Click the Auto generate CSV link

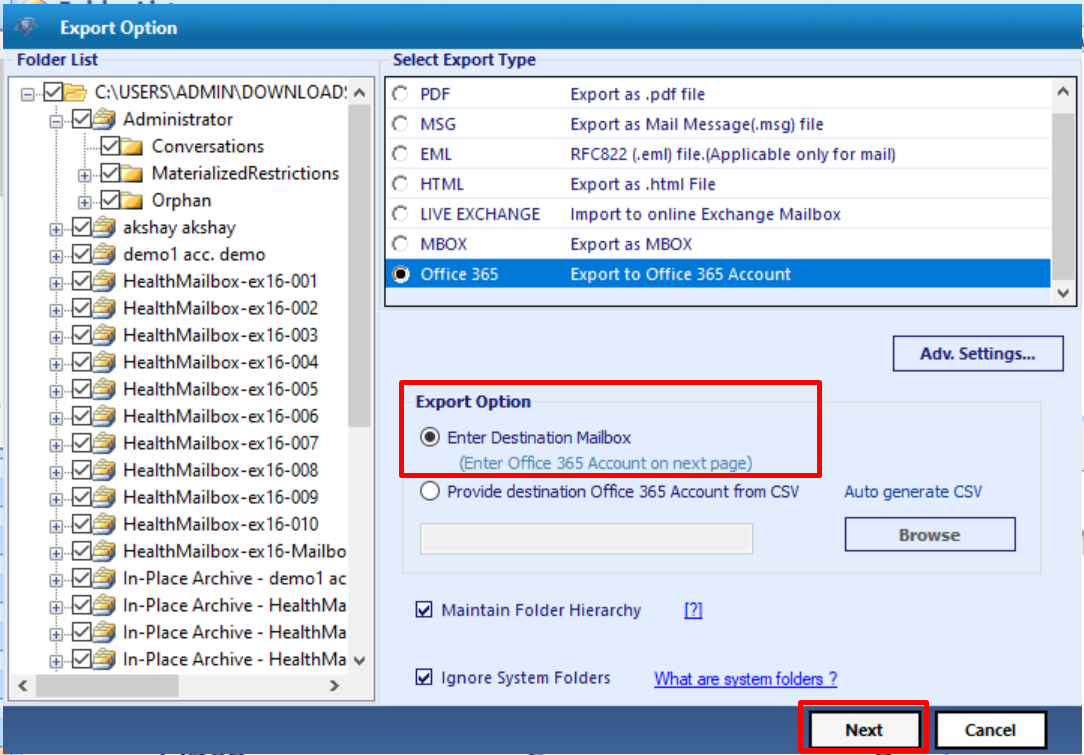pyautogui.click(x=913, y=492)
